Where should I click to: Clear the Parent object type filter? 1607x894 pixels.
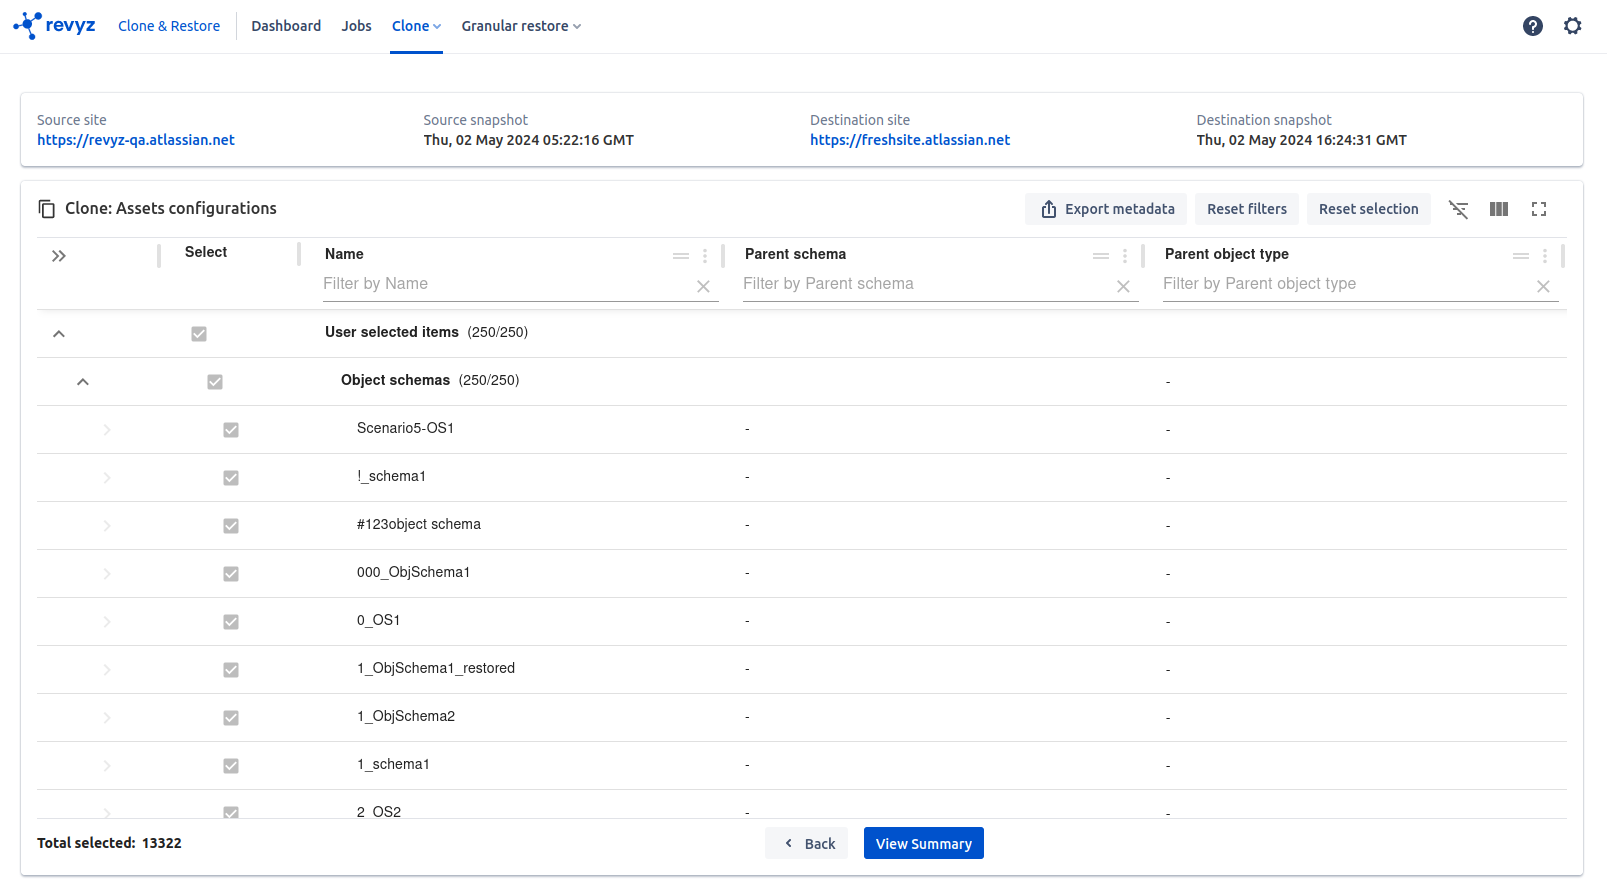pos(1543,287)
